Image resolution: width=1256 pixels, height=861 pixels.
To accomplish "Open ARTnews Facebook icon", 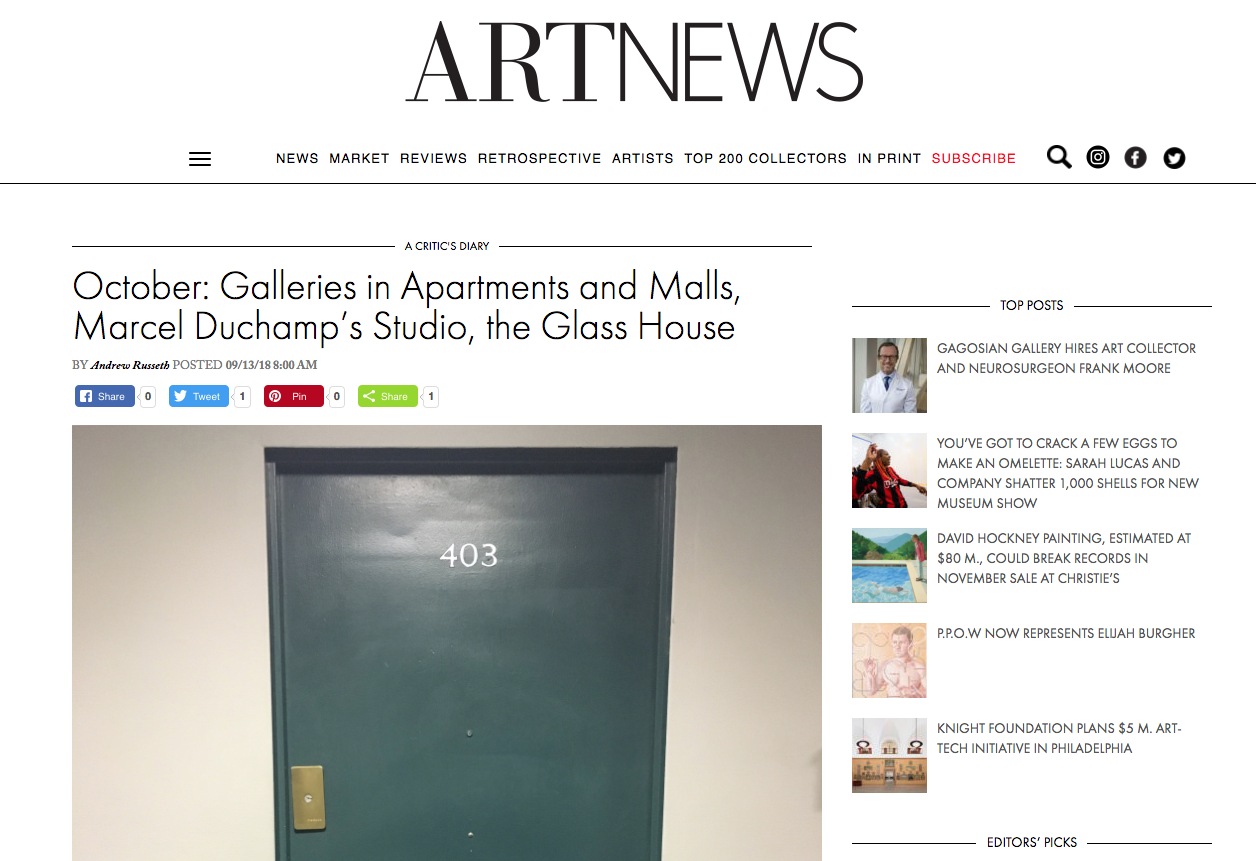I will tap(1135, 157).
